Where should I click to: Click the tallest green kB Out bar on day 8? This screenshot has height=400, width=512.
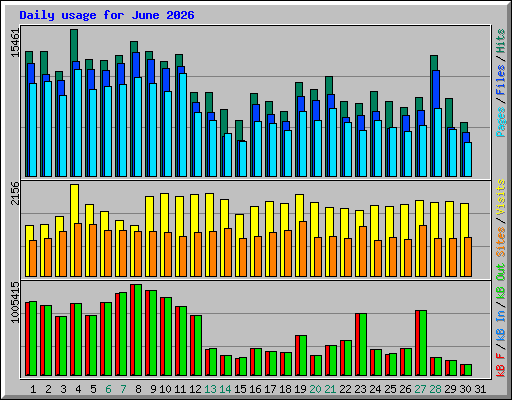coord(138,330)
